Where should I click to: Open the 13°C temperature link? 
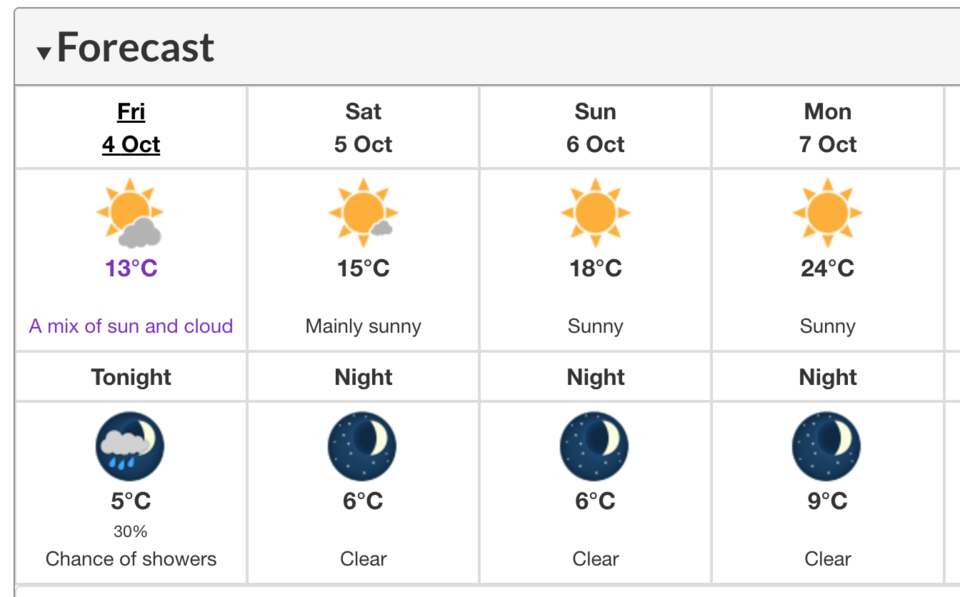click(131, 268)
